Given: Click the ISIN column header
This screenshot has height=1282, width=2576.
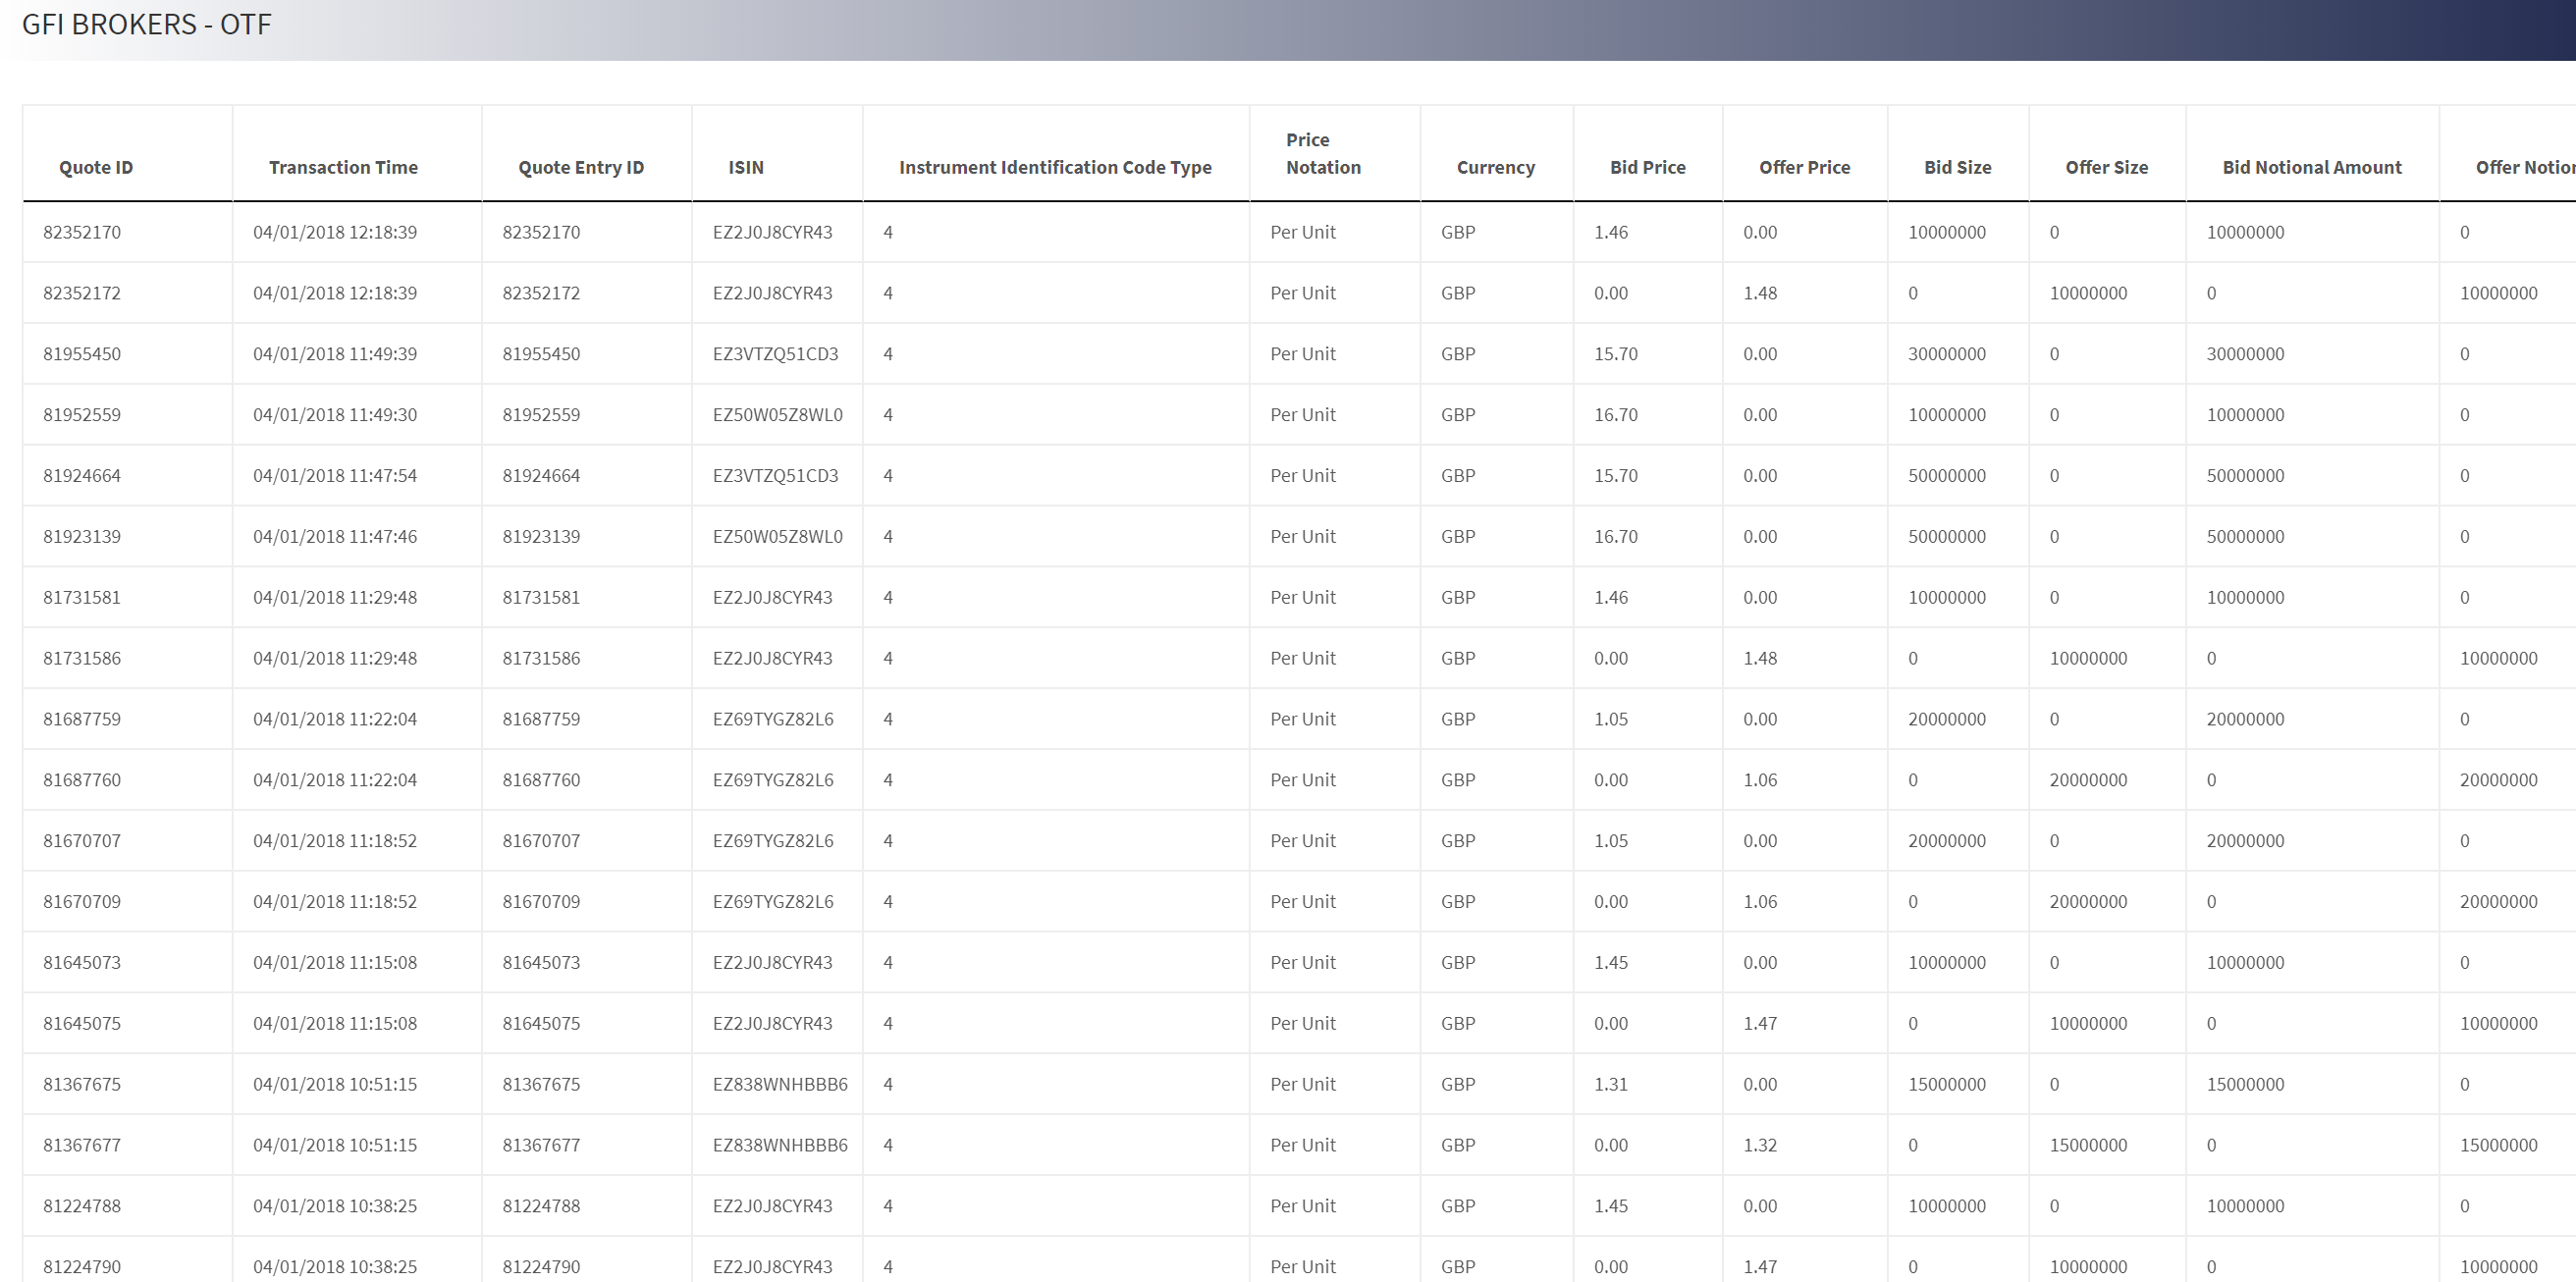Looking at the screenshot, I should click(746, 167).
